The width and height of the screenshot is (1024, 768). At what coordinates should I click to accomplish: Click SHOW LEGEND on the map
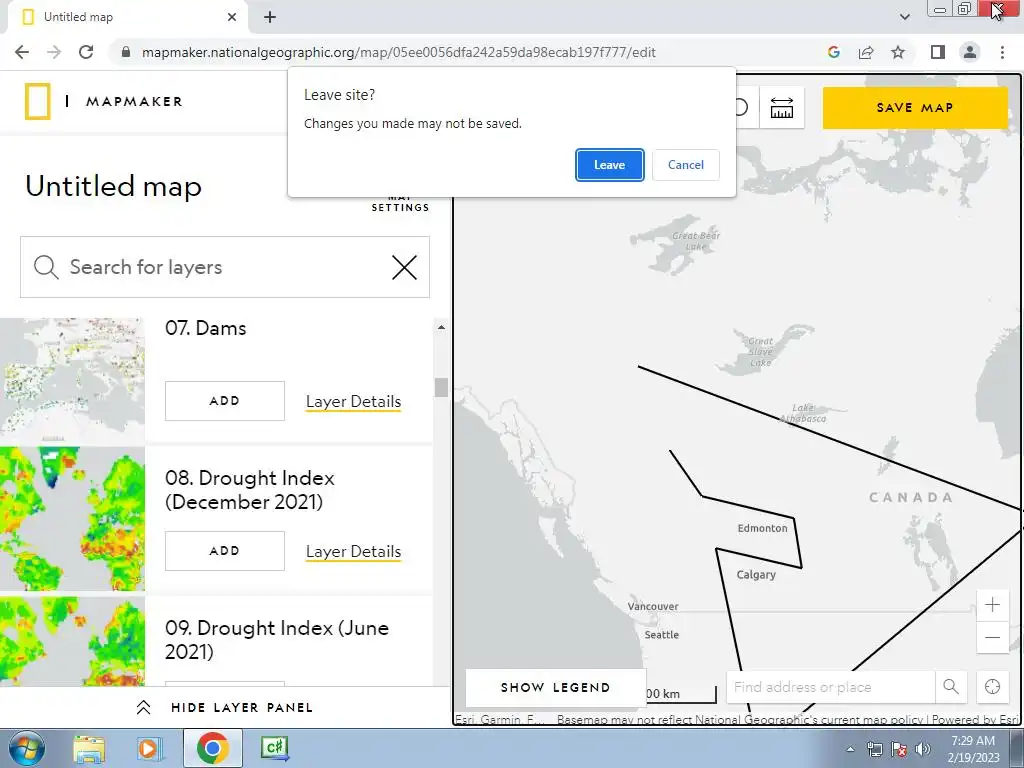(555, 687)
